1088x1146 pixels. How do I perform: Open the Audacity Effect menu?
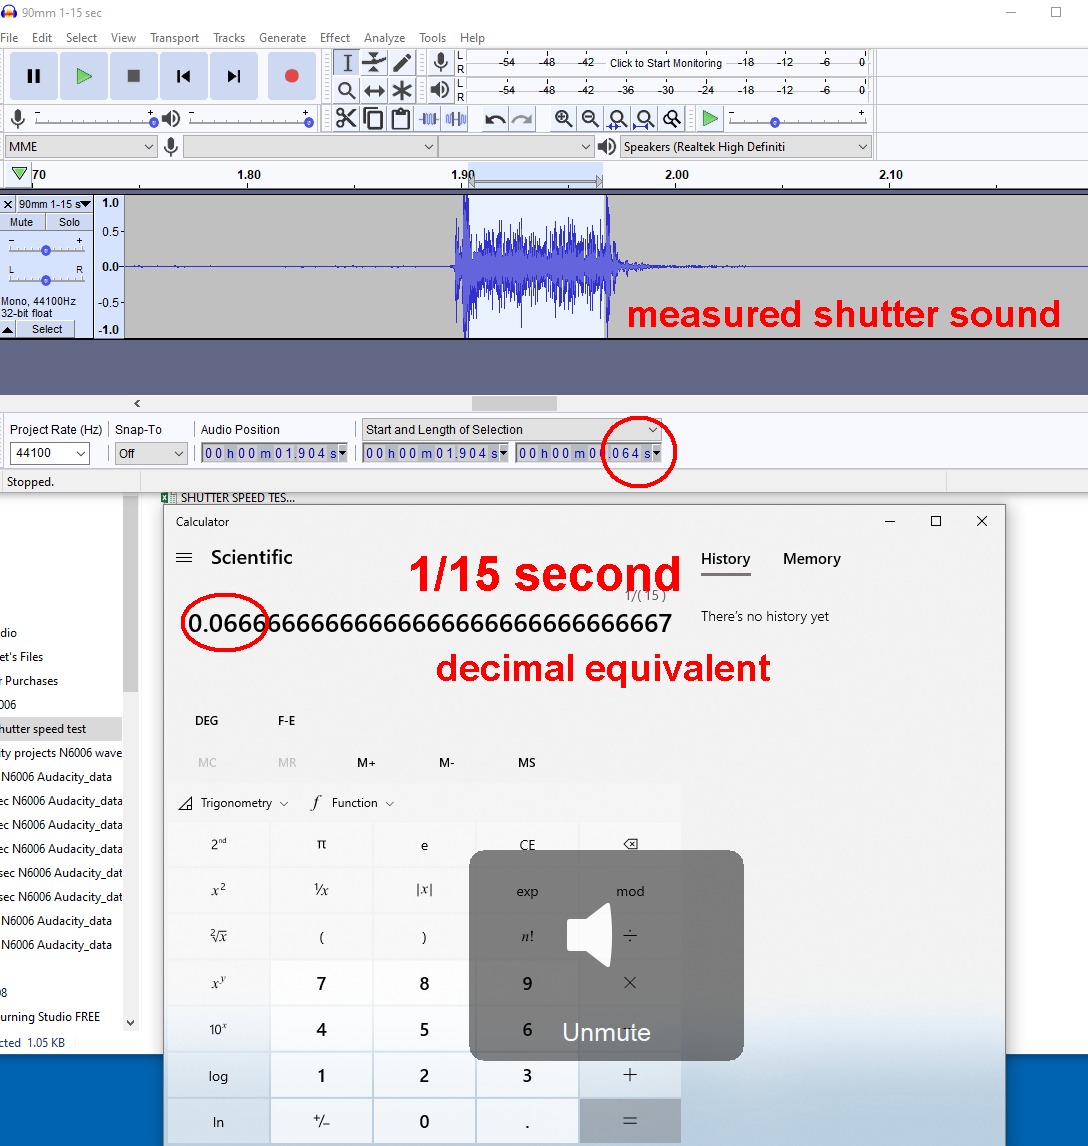[335, 38]
